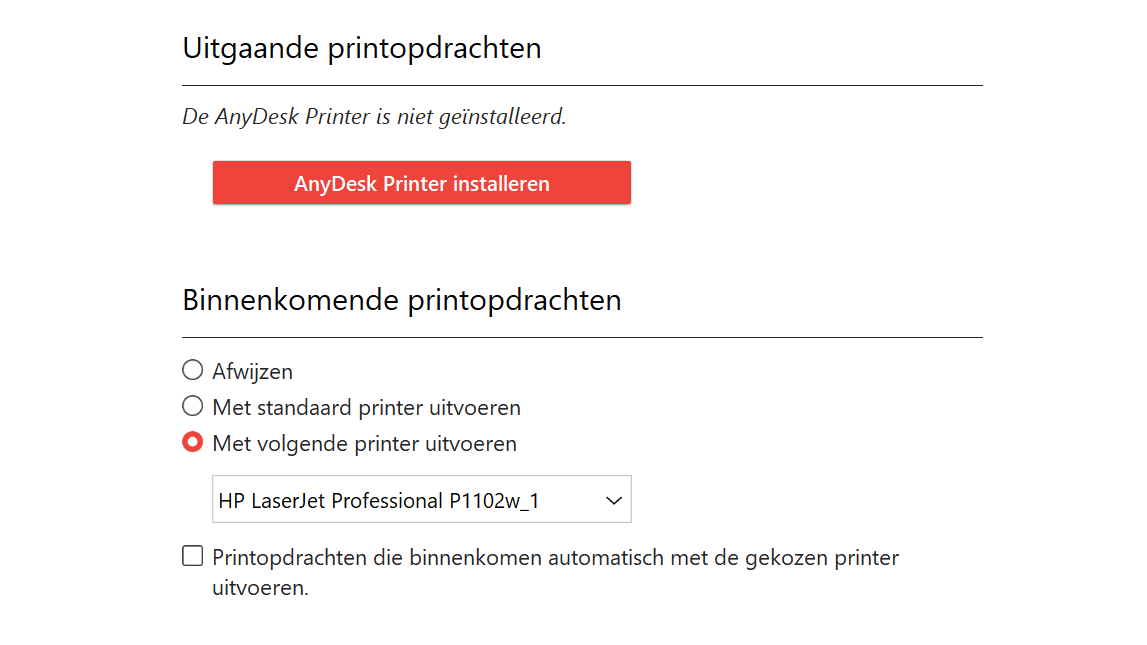Click the divider line under Binnenkomende printopdrachten
This screenshot has height=645, width=1147.
pos(582,338)
